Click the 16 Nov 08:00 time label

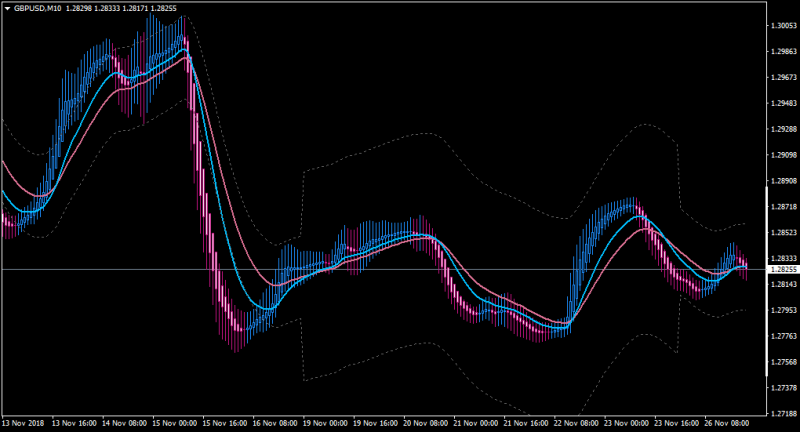[274, 423]
